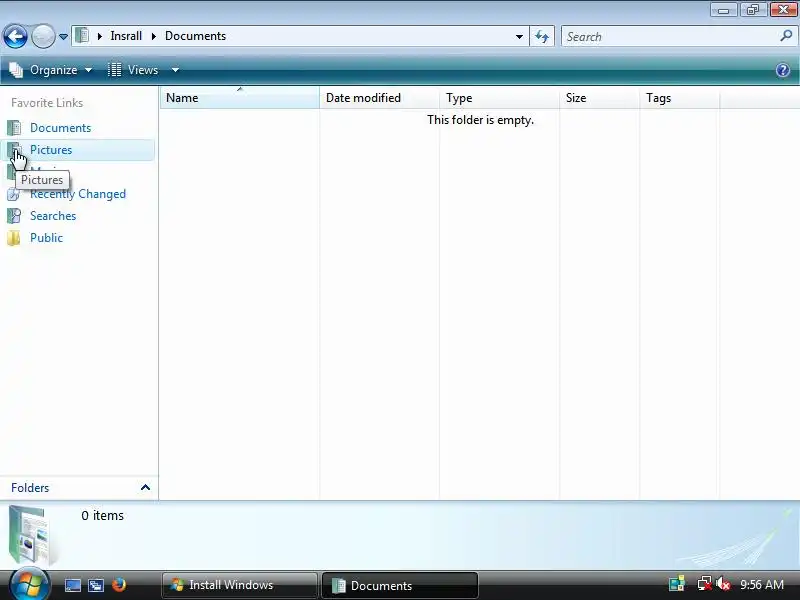Click Show Desktop quick launch icon
This screenshot has width=800, height=600.
pos(72,585)
